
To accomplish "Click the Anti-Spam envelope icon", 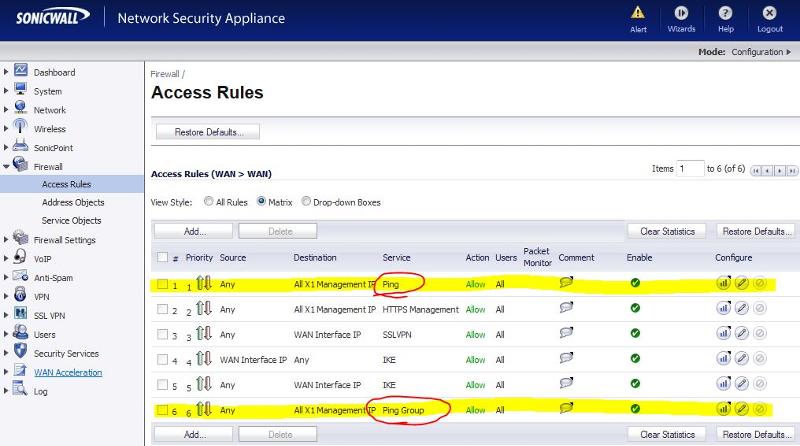I will 20,276.
